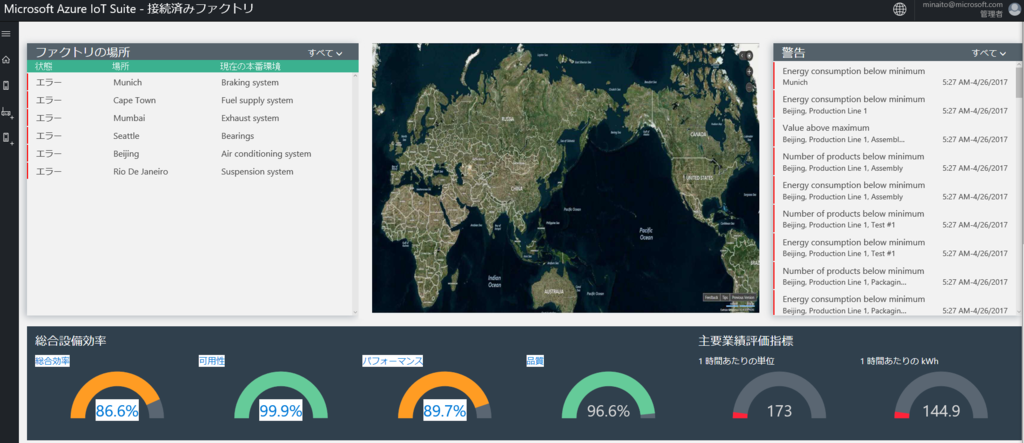Click the 1 時間あたりの kWh label

click(x=899, y=361)
